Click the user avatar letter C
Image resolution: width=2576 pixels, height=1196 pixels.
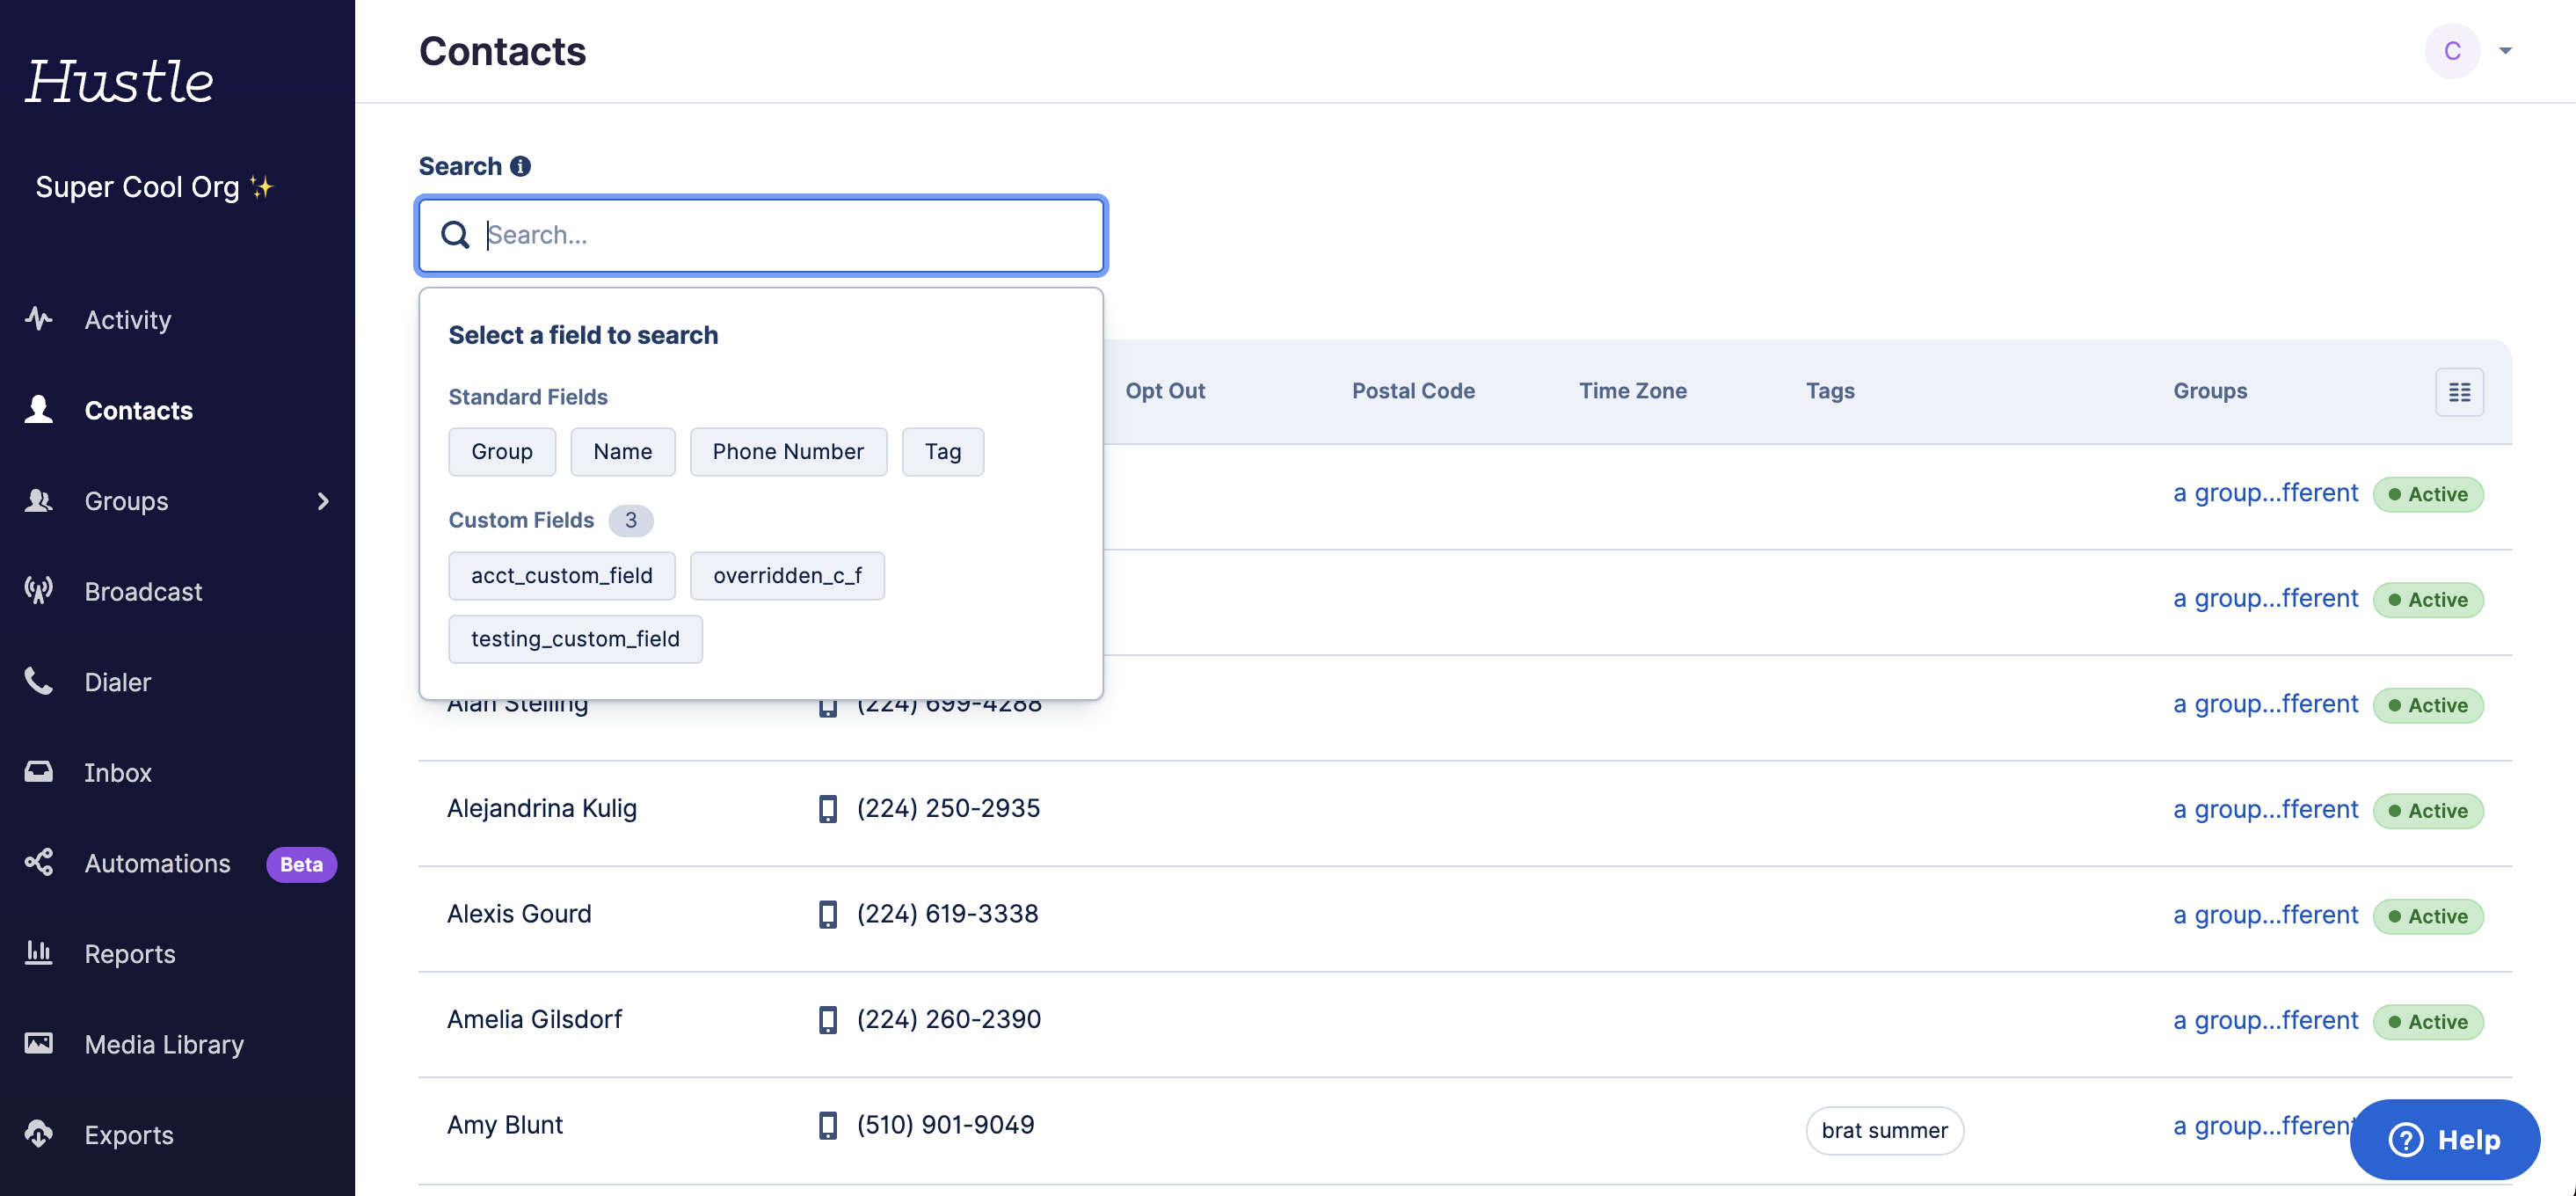(x=2452, y=51)
